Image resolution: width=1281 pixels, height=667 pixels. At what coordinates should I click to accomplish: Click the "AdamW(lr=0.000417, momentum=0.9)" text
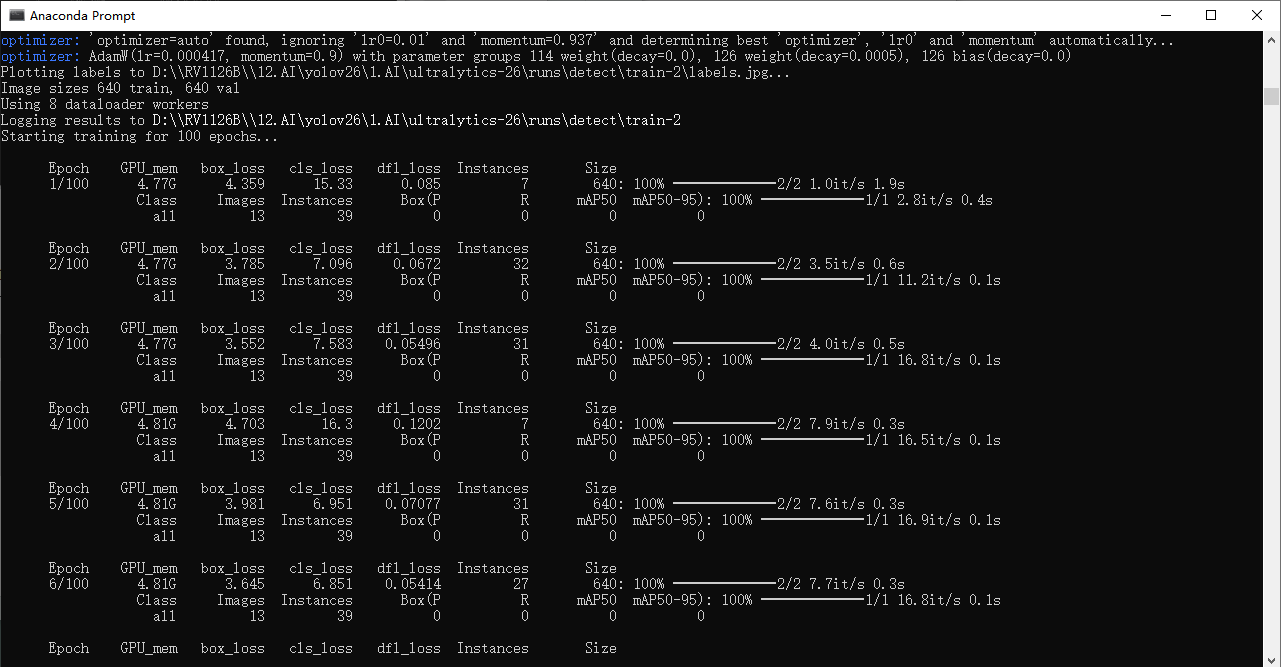click(217, 57)
